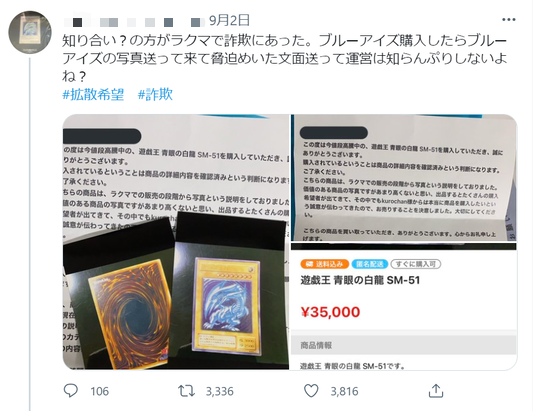Like the tweet with heart icon
The height and width of the screenshot is (411, 550).
click(x=311, y=391)
